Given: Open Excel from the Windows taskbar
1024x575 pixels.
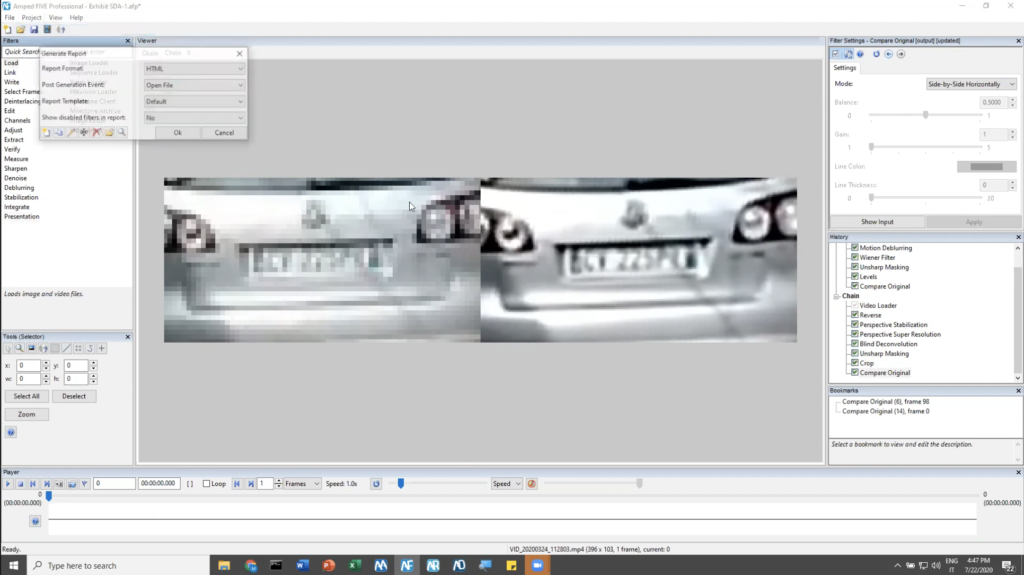Looking at the screenshot, I should pos(355,565).
